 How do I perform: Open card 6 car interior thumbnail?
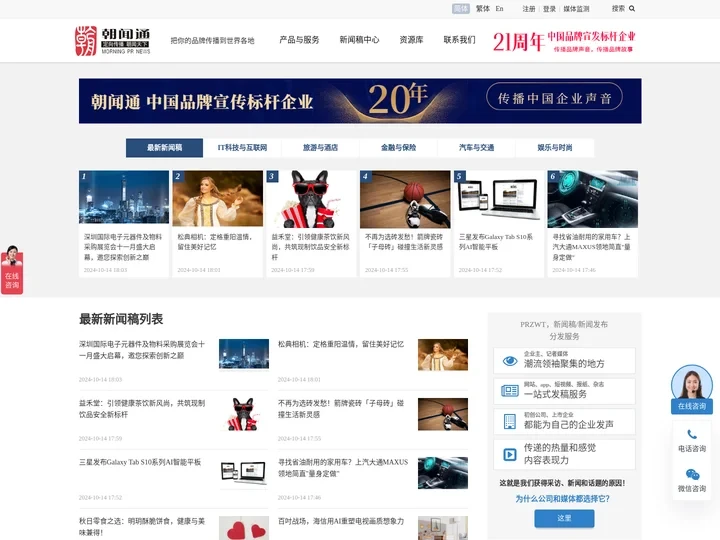[592, 199]
